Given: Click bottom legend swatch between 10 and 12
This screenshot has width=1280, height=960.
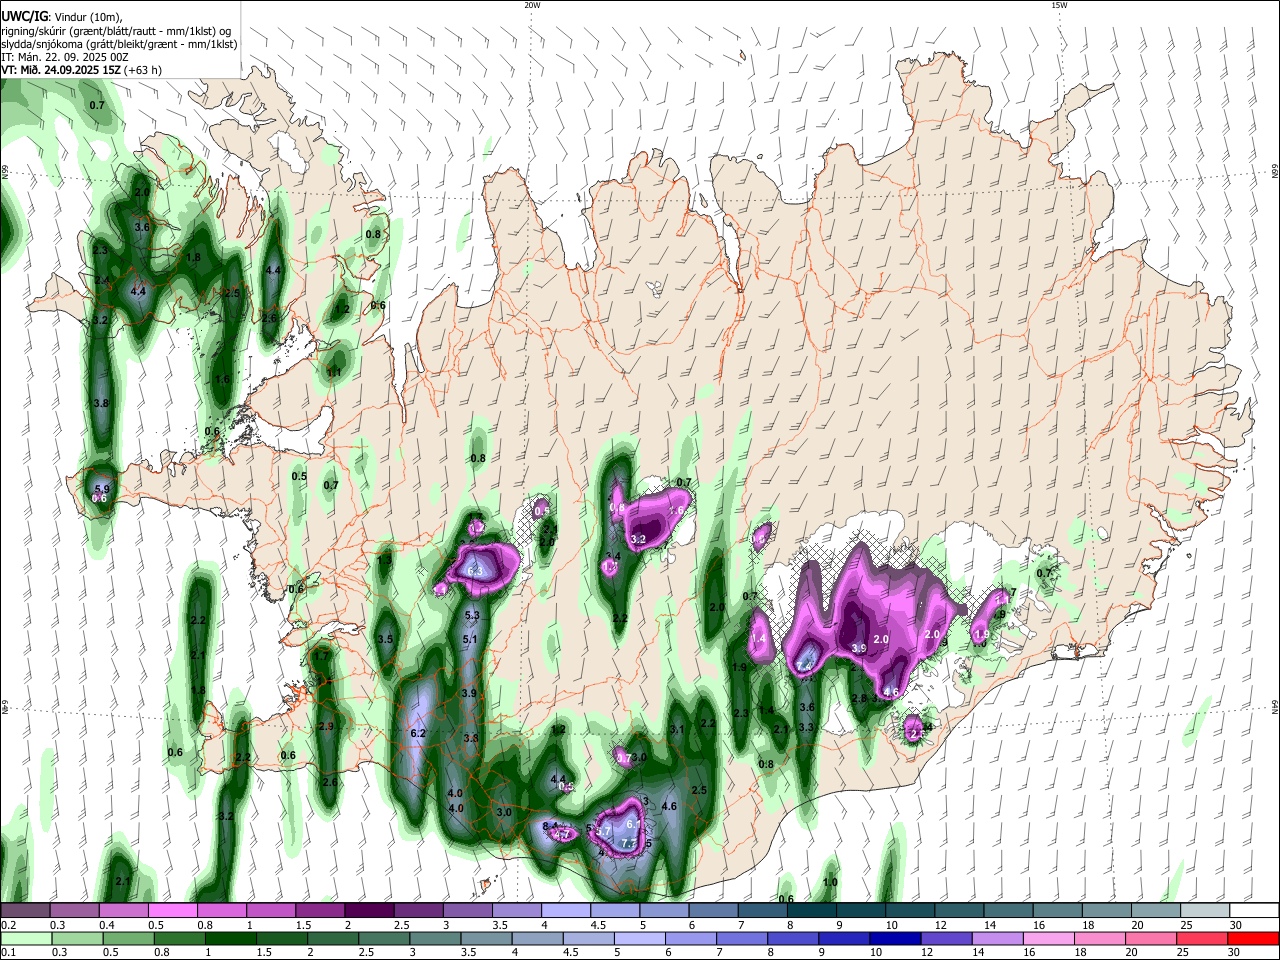Looking at the screenshot, I should (896, 938).
